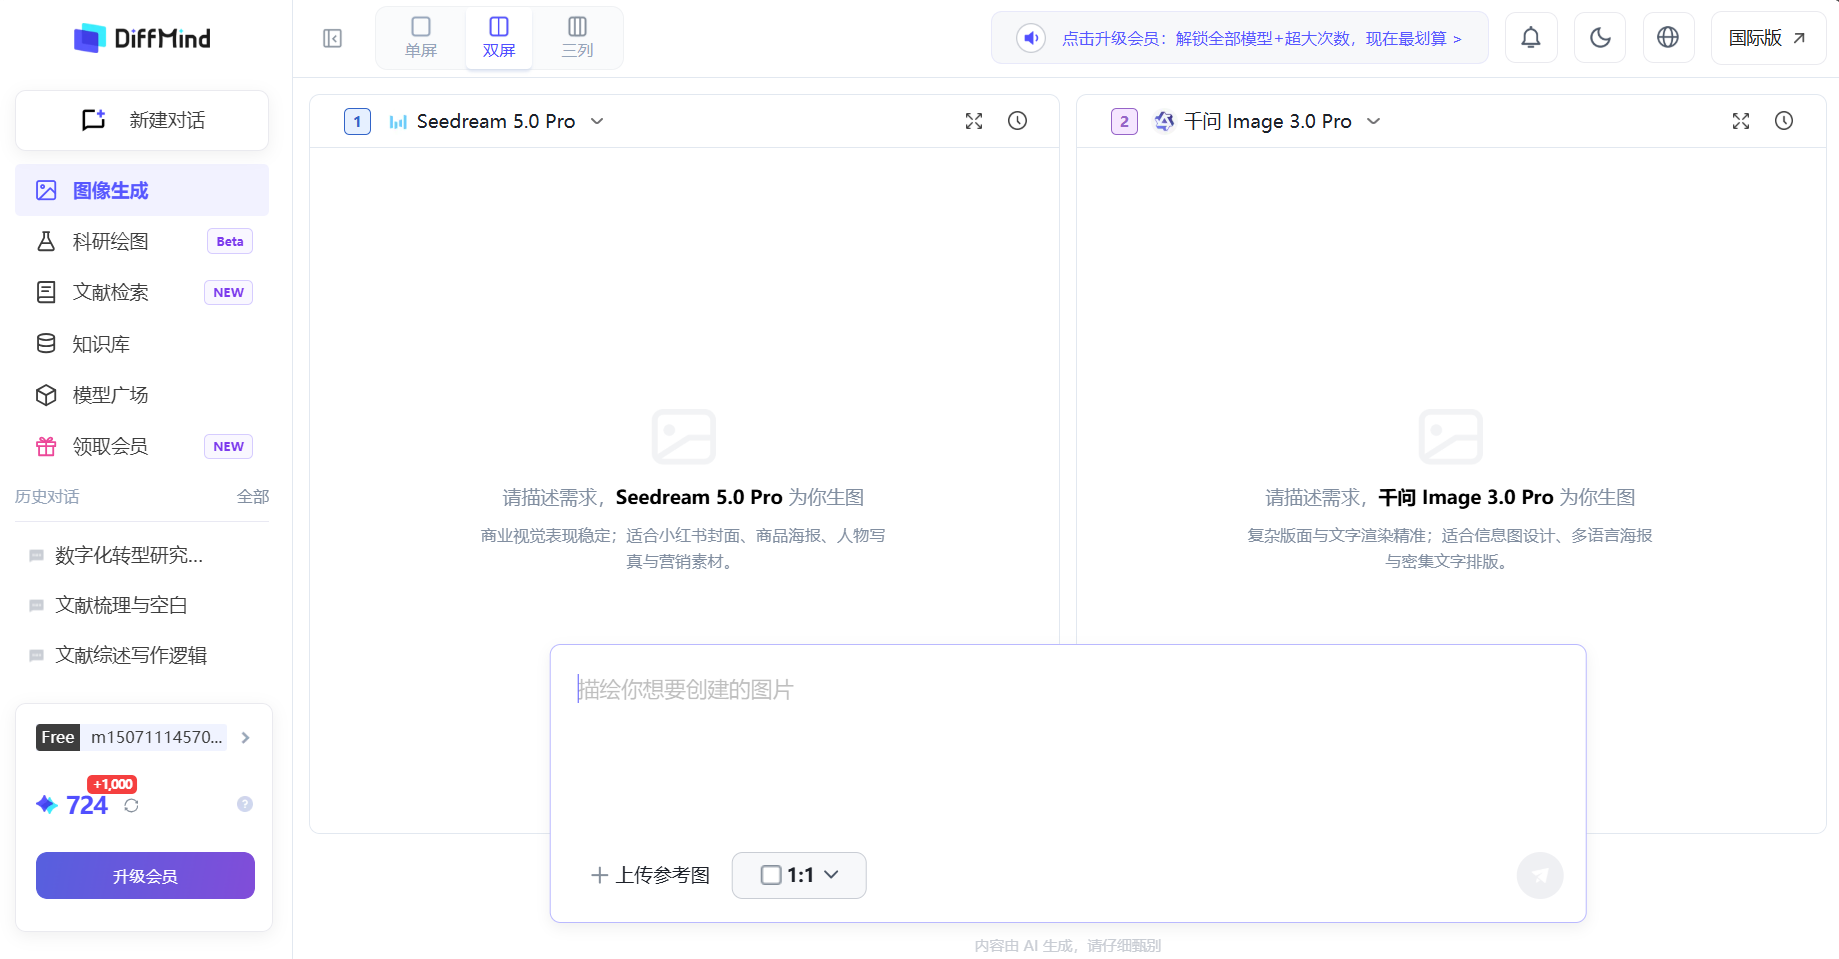Open 文献检索 literature search menu

pyautogui.click(x=142, y=292)
